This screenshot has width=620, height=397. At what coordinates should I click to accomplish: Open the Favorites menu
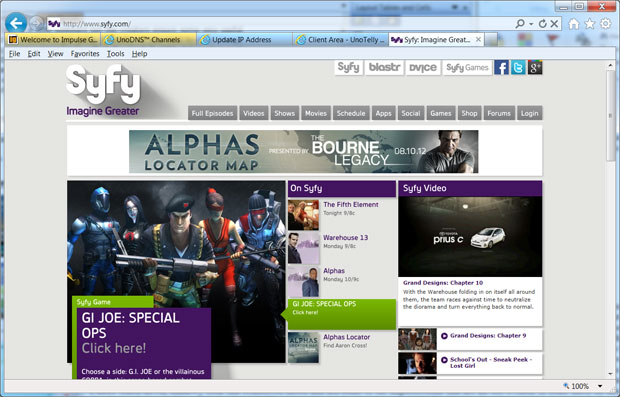point(85,54)
